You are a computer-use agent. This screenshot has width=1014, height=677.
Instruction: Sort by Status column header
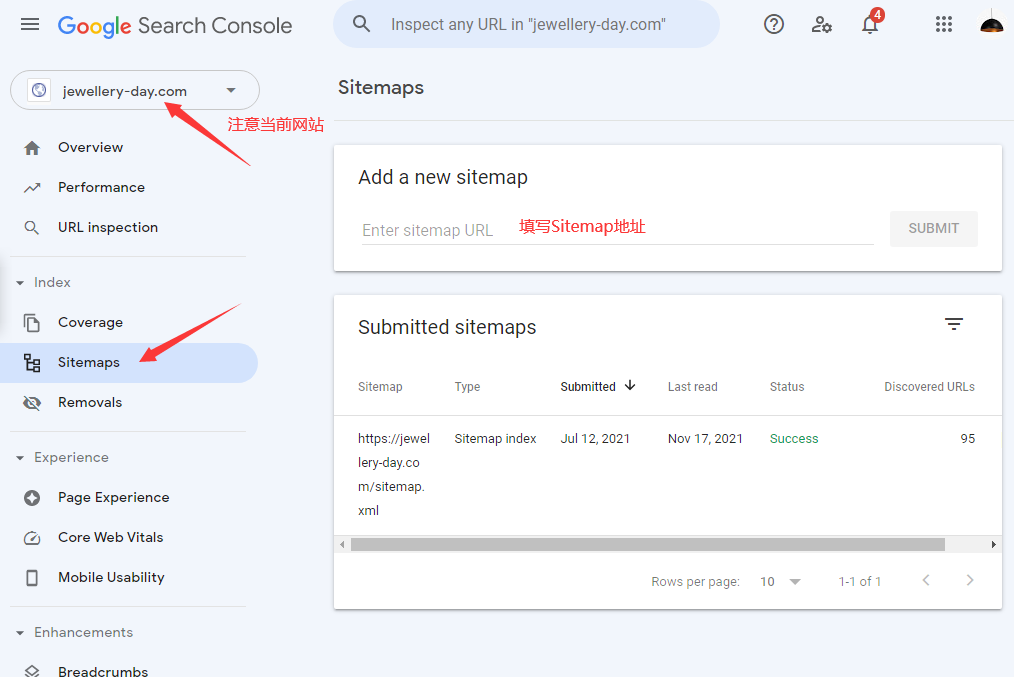786,387
